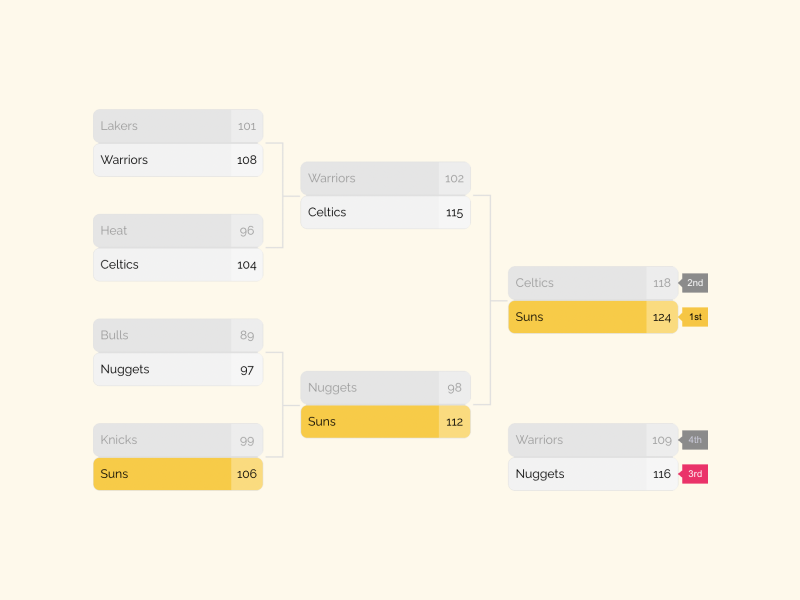The width and height of the screenshot is (800, 600).
Task: Select Lakers in the first round
Action: tap(165, 126)
